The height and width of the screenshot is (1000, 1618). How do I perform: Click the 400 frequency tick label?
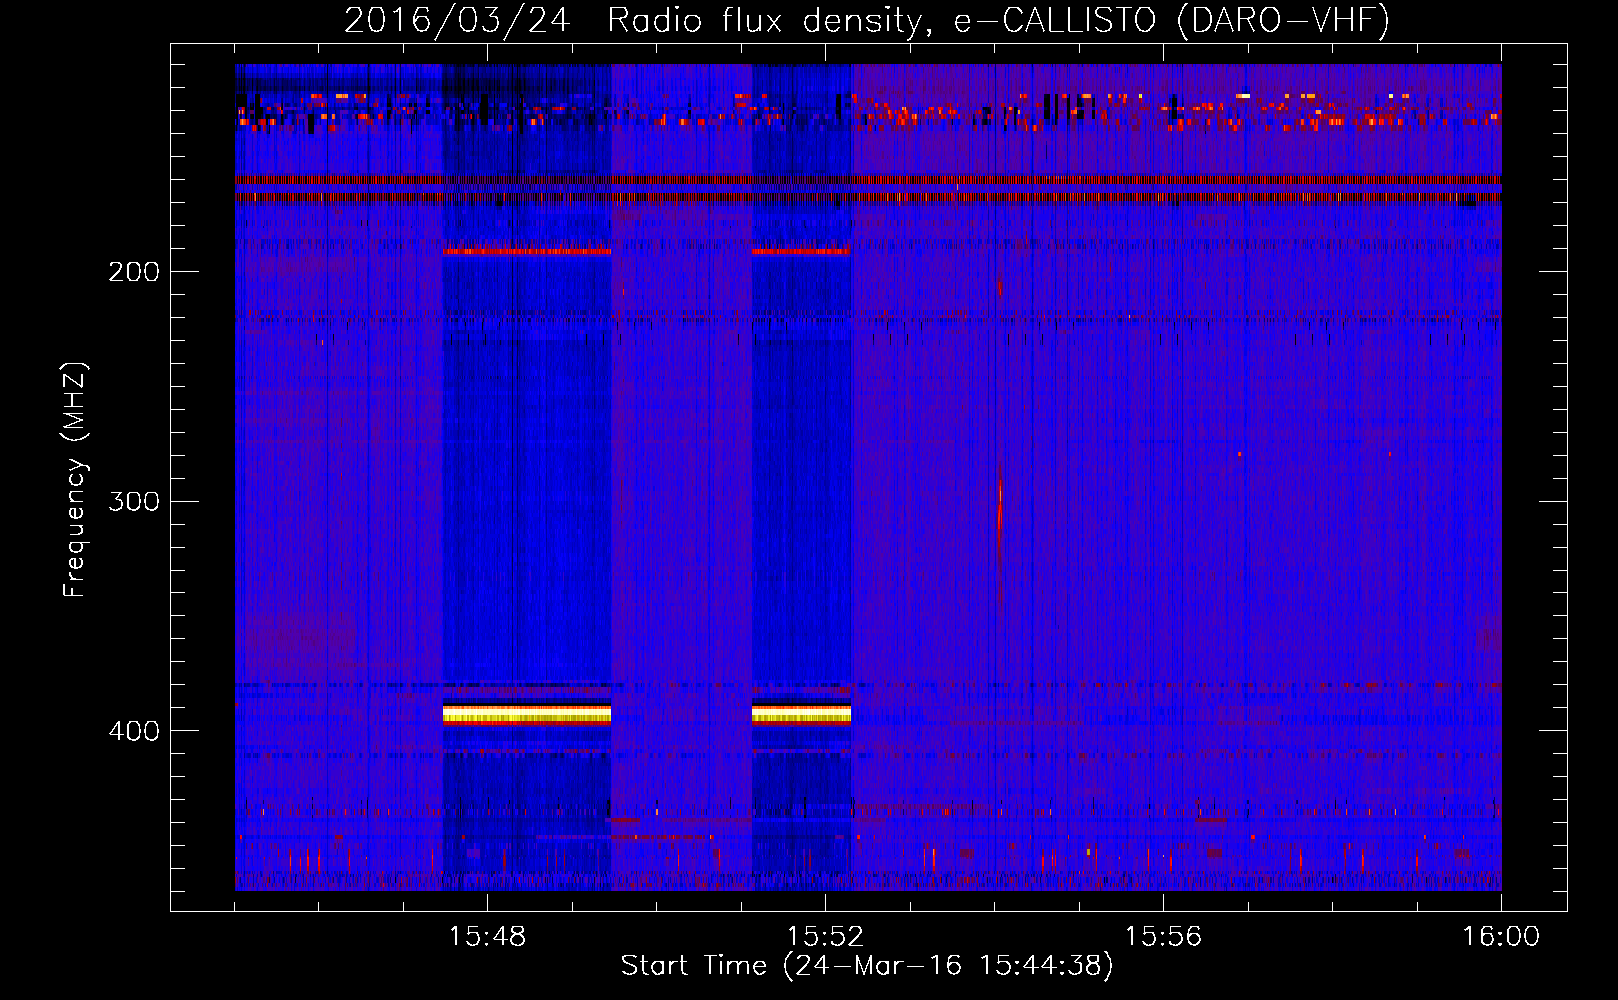point(134,731)
